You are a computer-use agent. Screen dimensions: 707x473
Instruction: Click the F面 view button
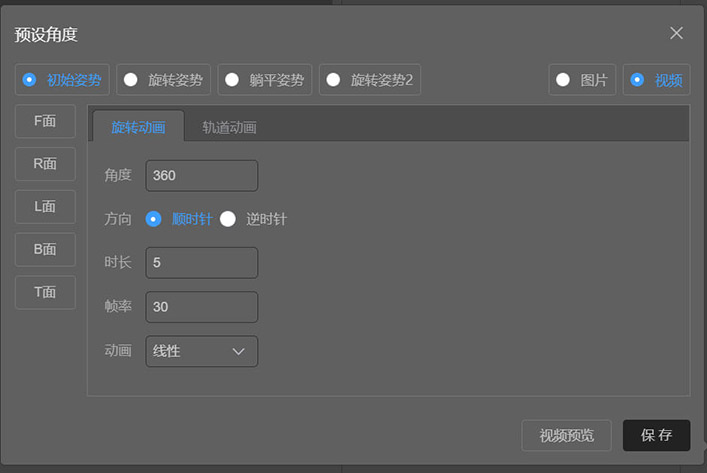click(45, 121)
